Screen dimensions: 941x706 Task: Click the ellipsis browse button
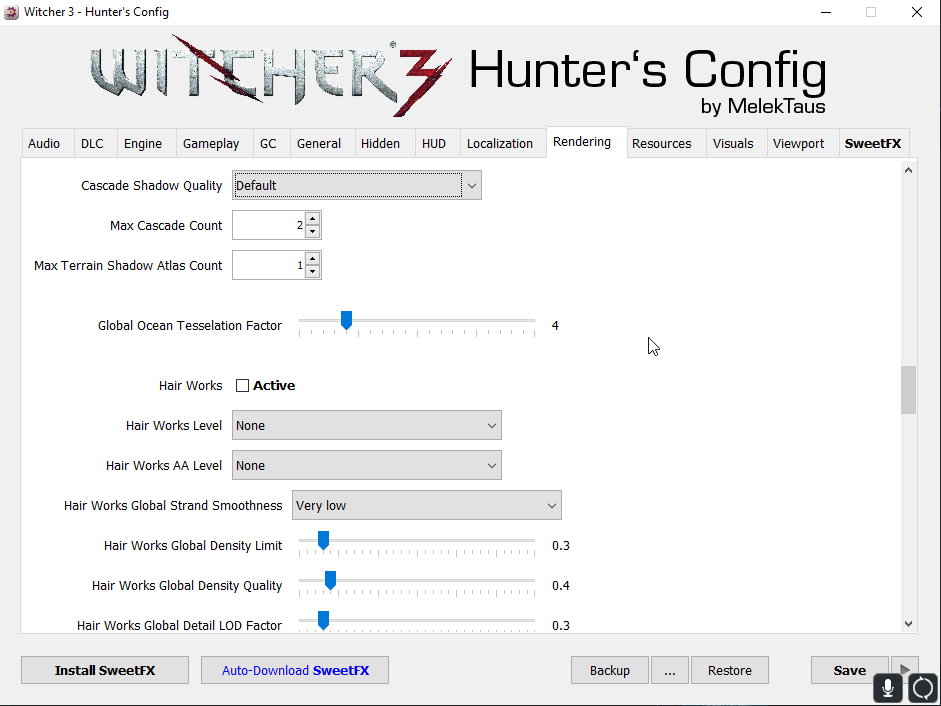(670, 671)
